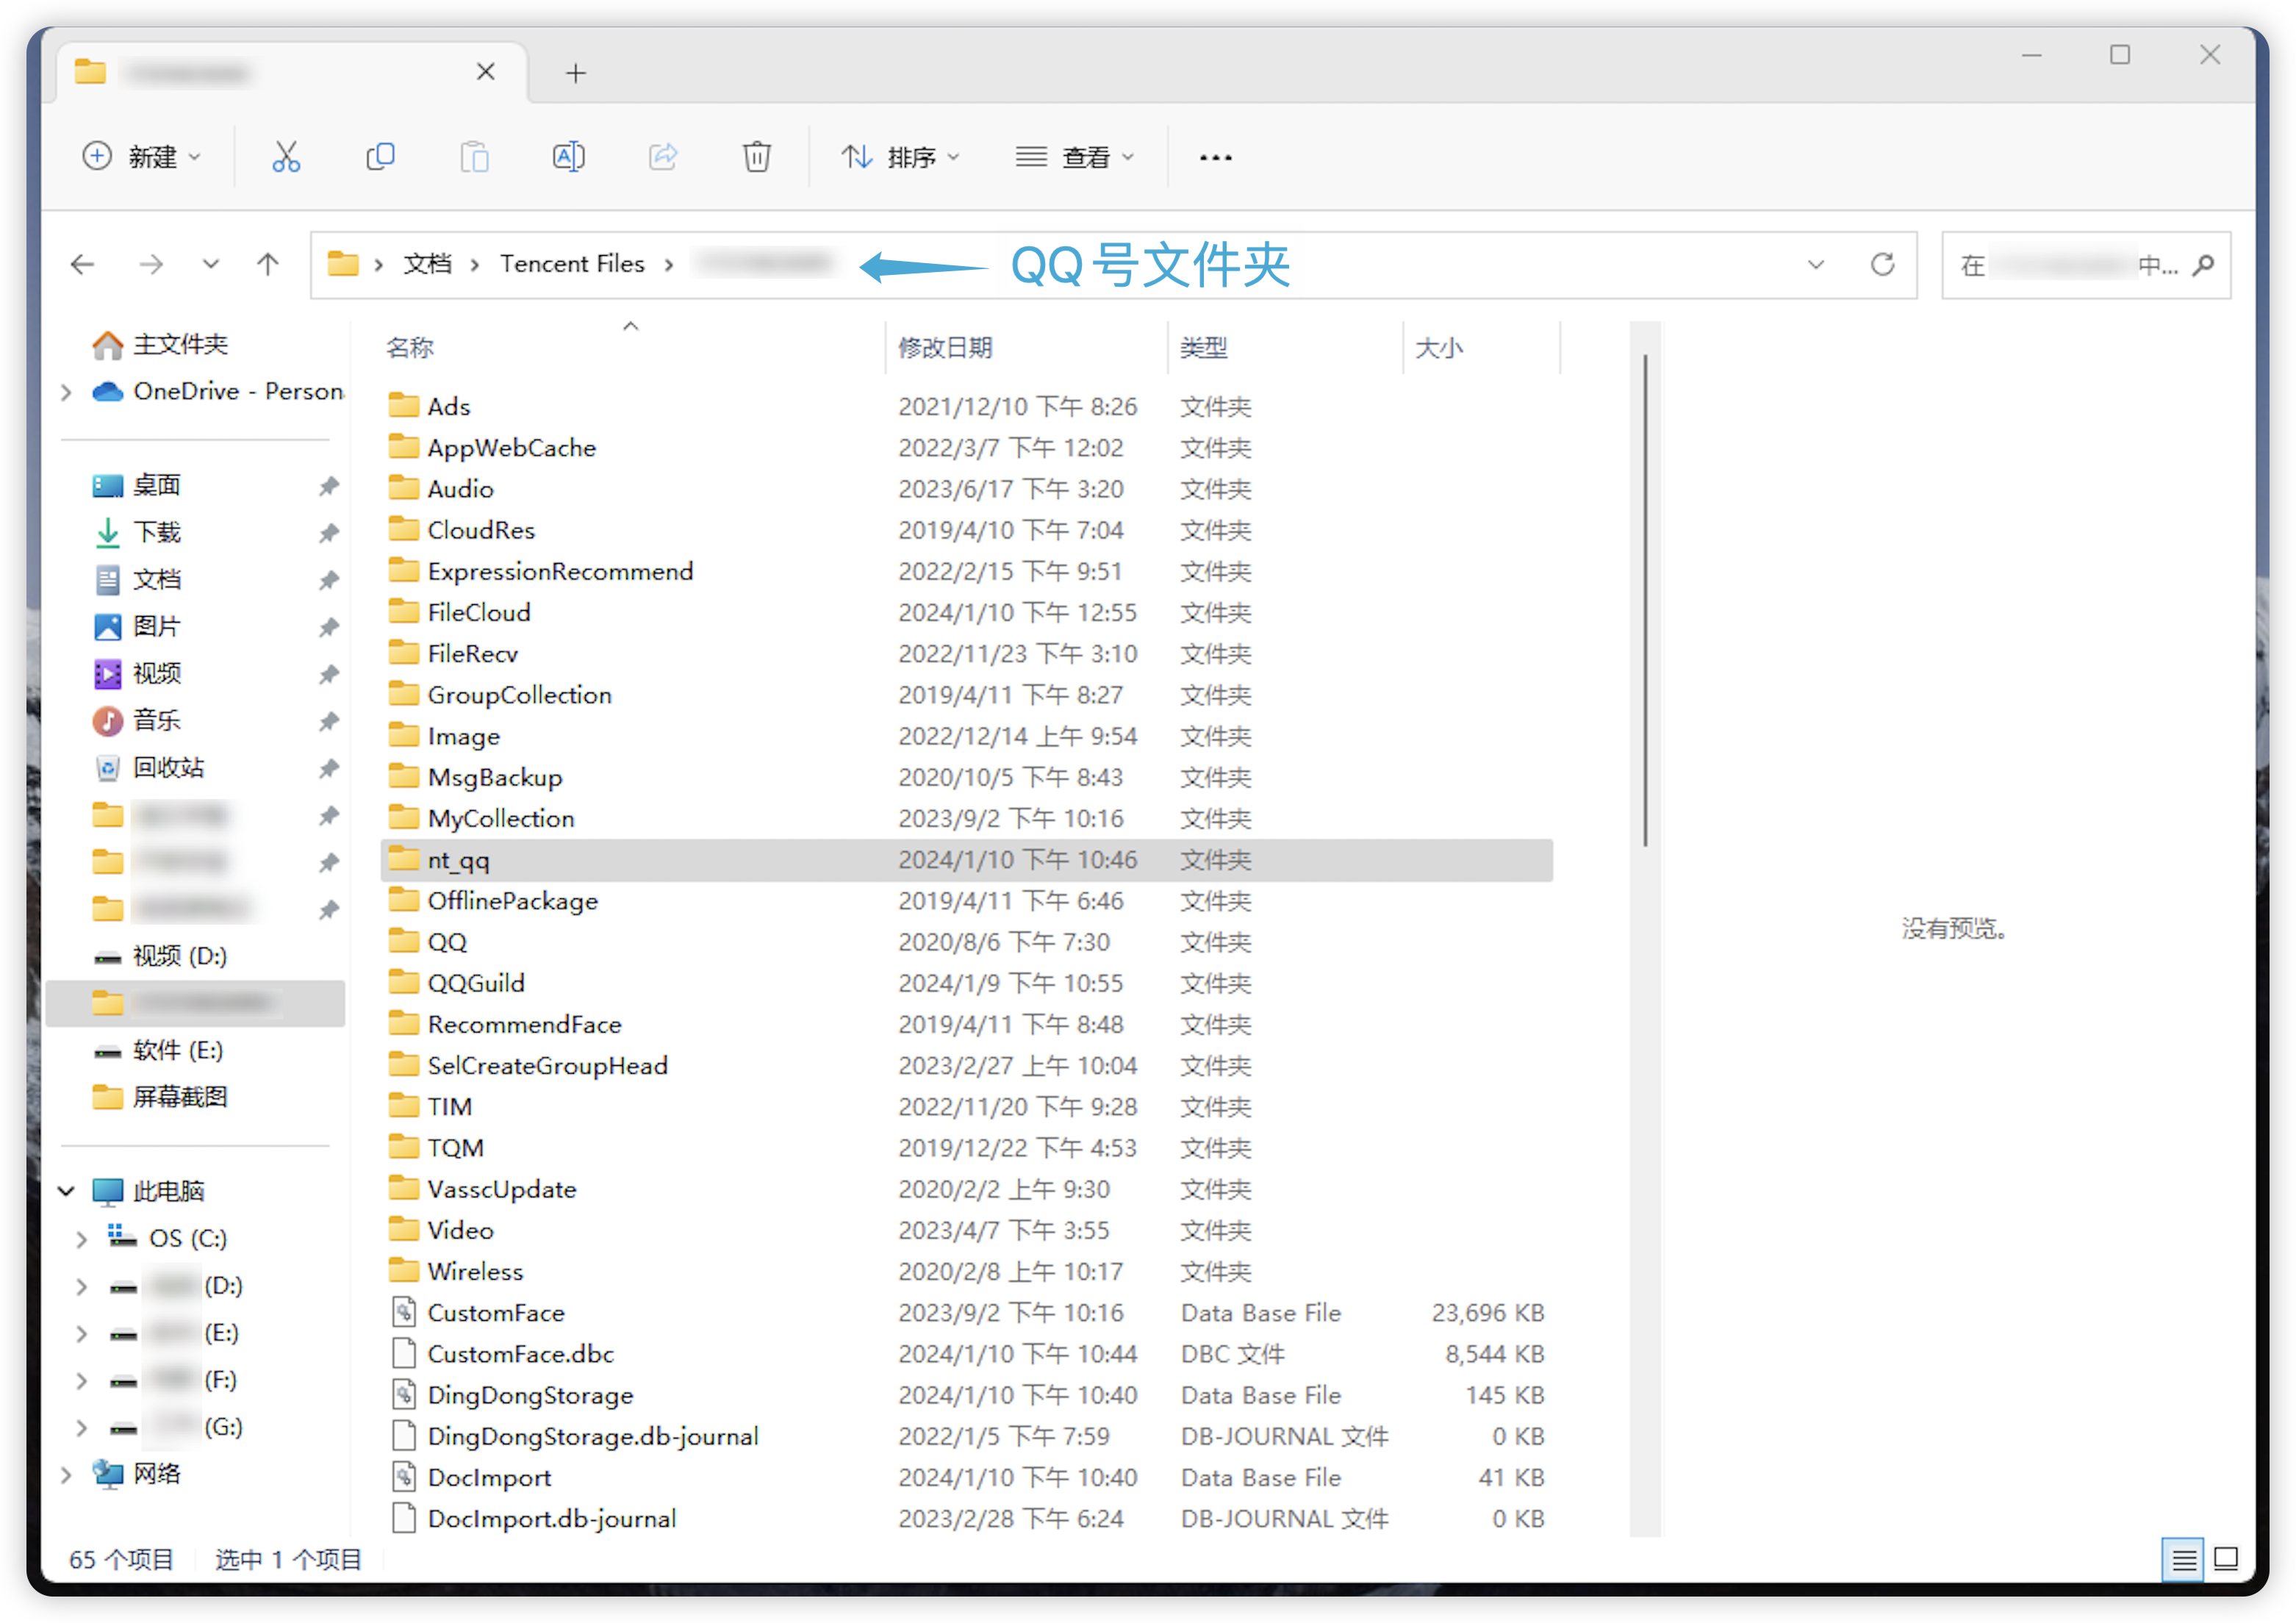Pin toggle next to 桌面 in sidebar

(329, 486)
